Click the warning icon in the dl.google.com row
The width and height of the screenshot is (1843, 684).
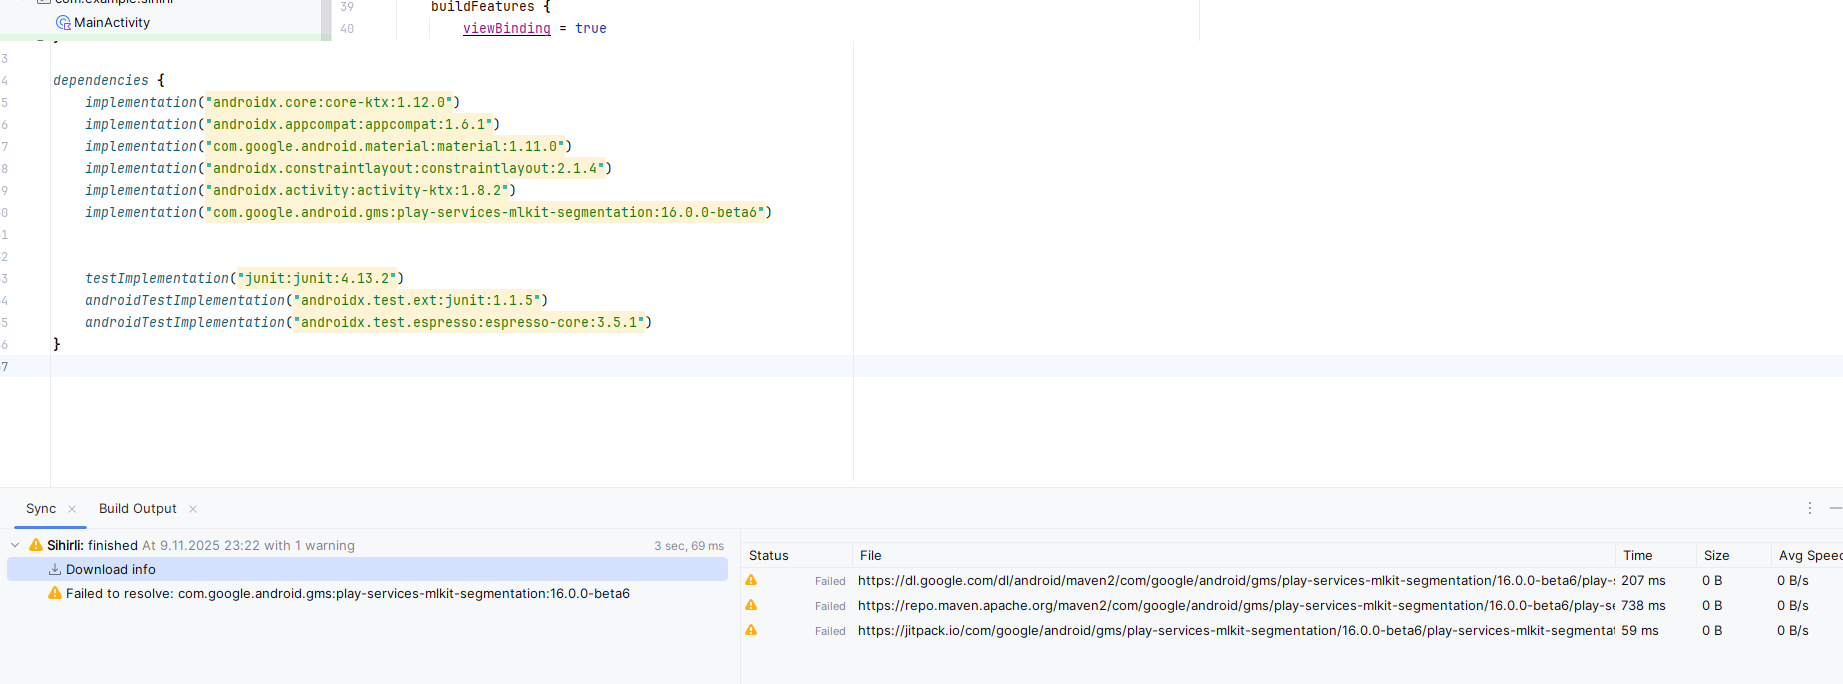coord(751,580)
